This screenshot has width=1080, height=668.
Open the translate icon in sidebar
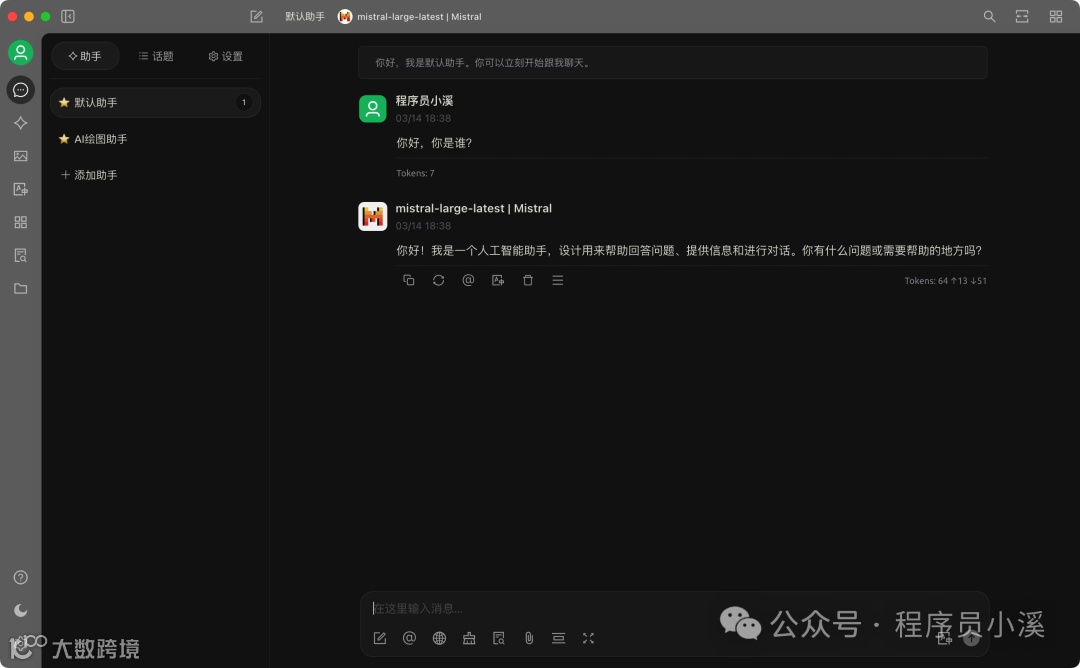21,189
